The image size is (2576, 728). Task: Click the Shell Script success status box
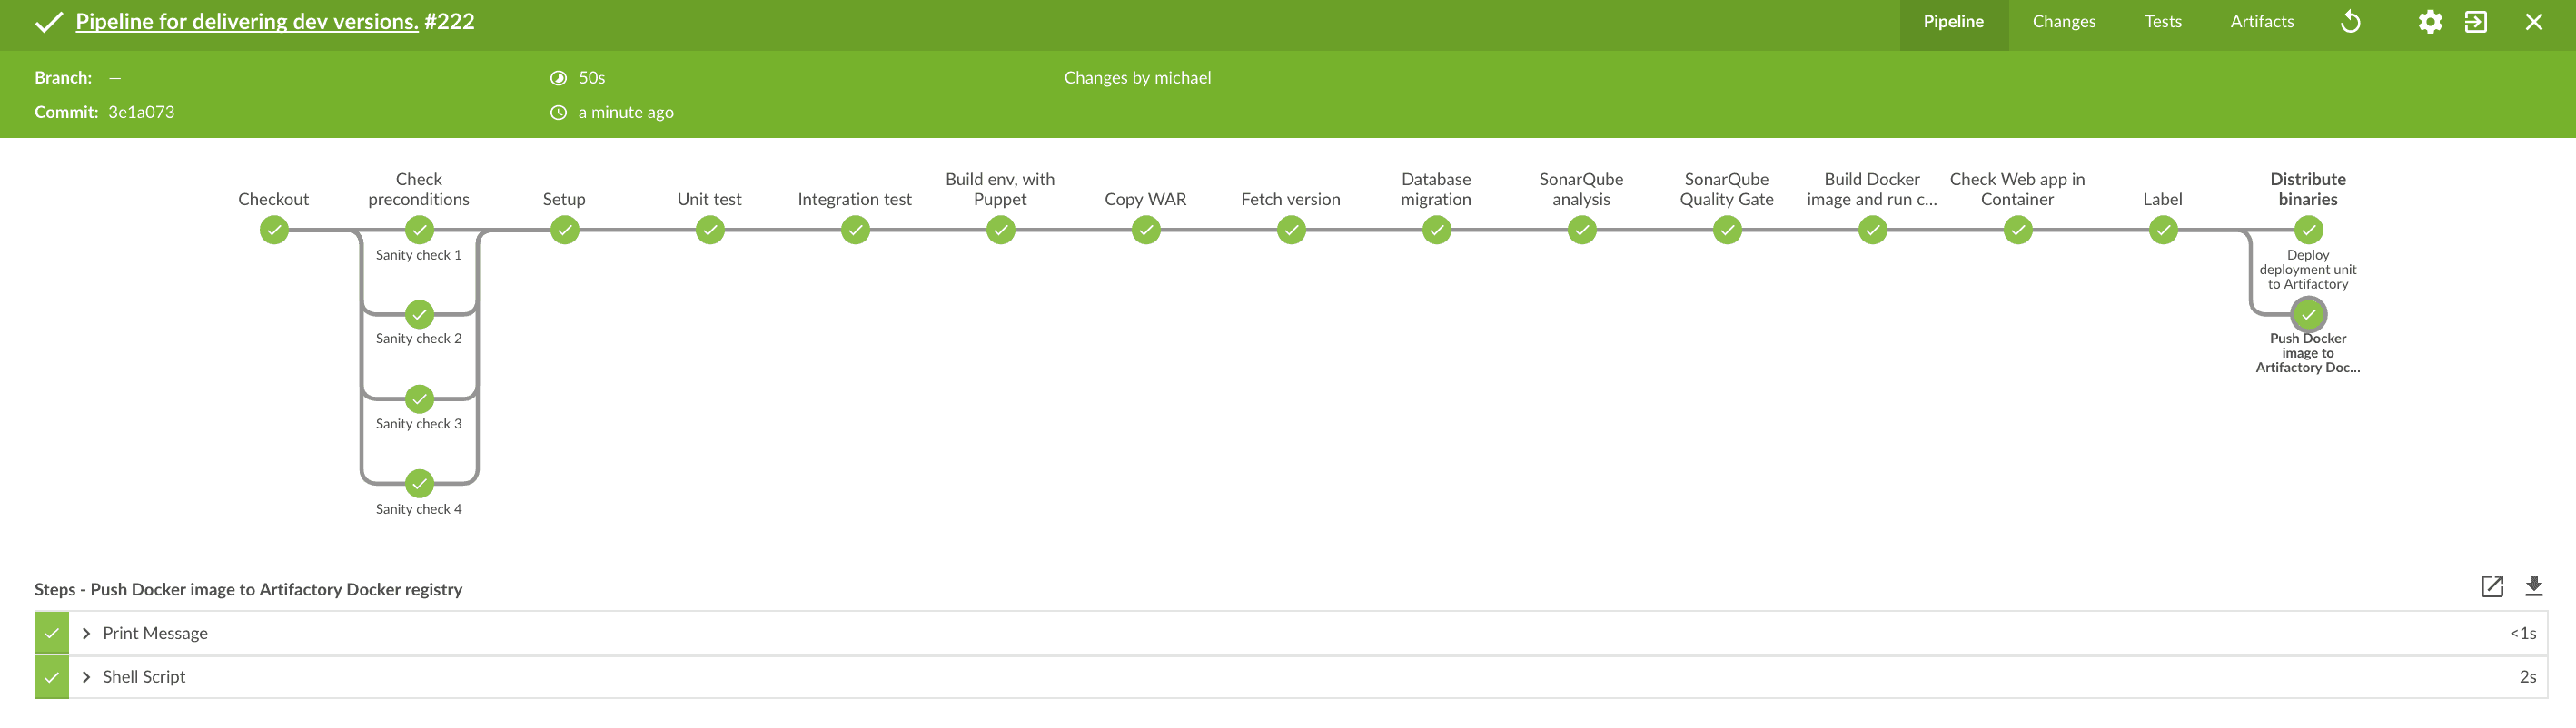[x=51, y=677]
